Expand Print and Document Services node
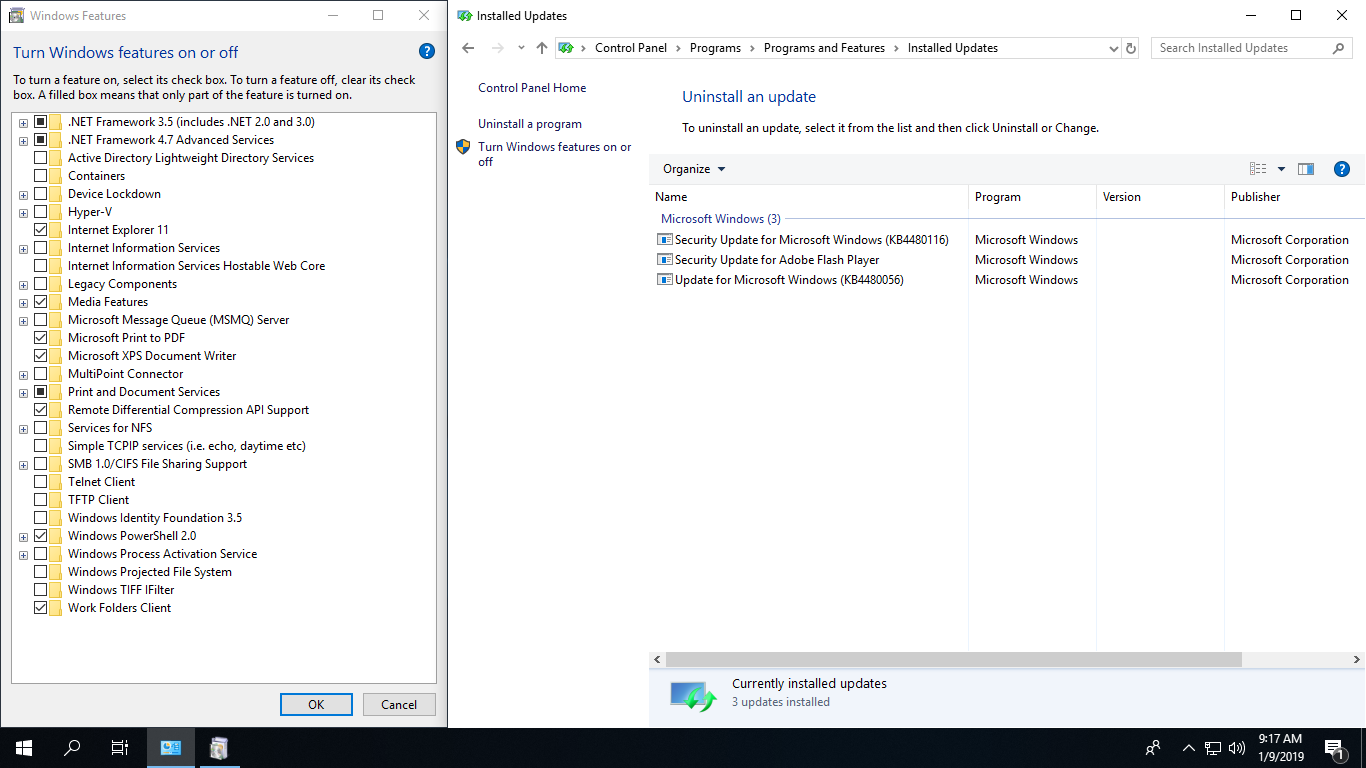The image size is (1366, 768). coord(23,393)
